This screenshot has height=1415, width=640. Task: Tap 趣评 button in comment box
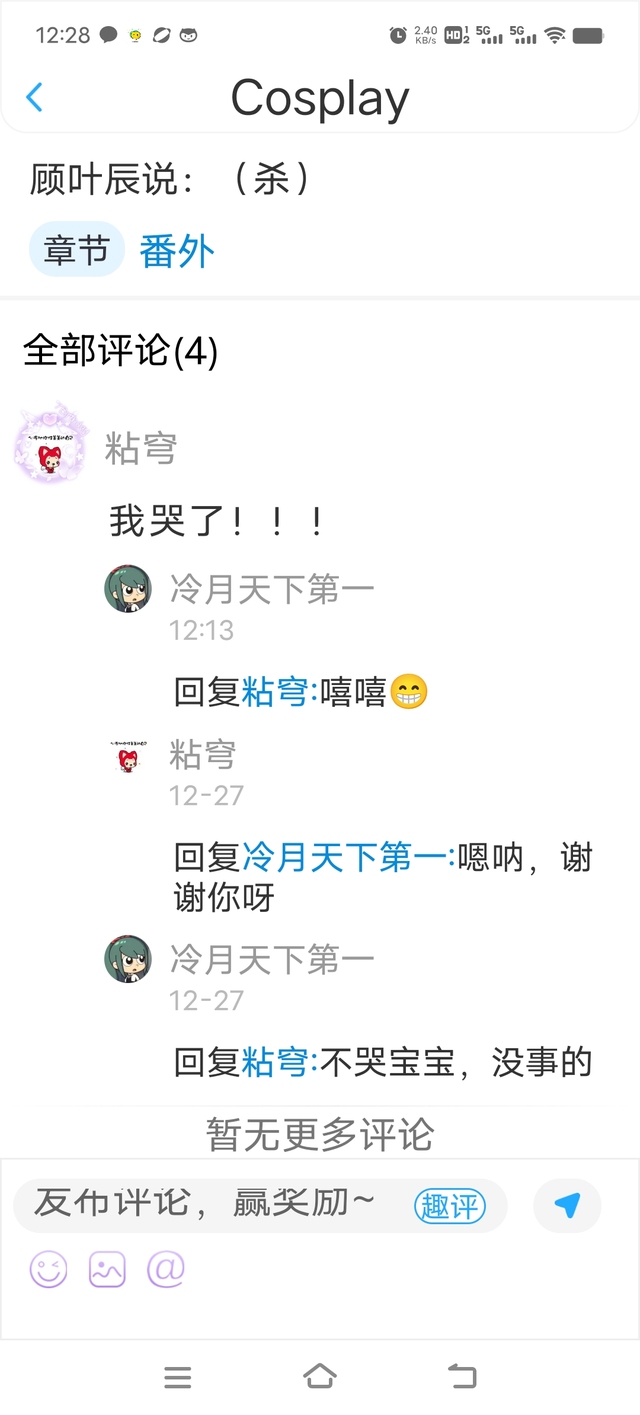pos(450,1206)
